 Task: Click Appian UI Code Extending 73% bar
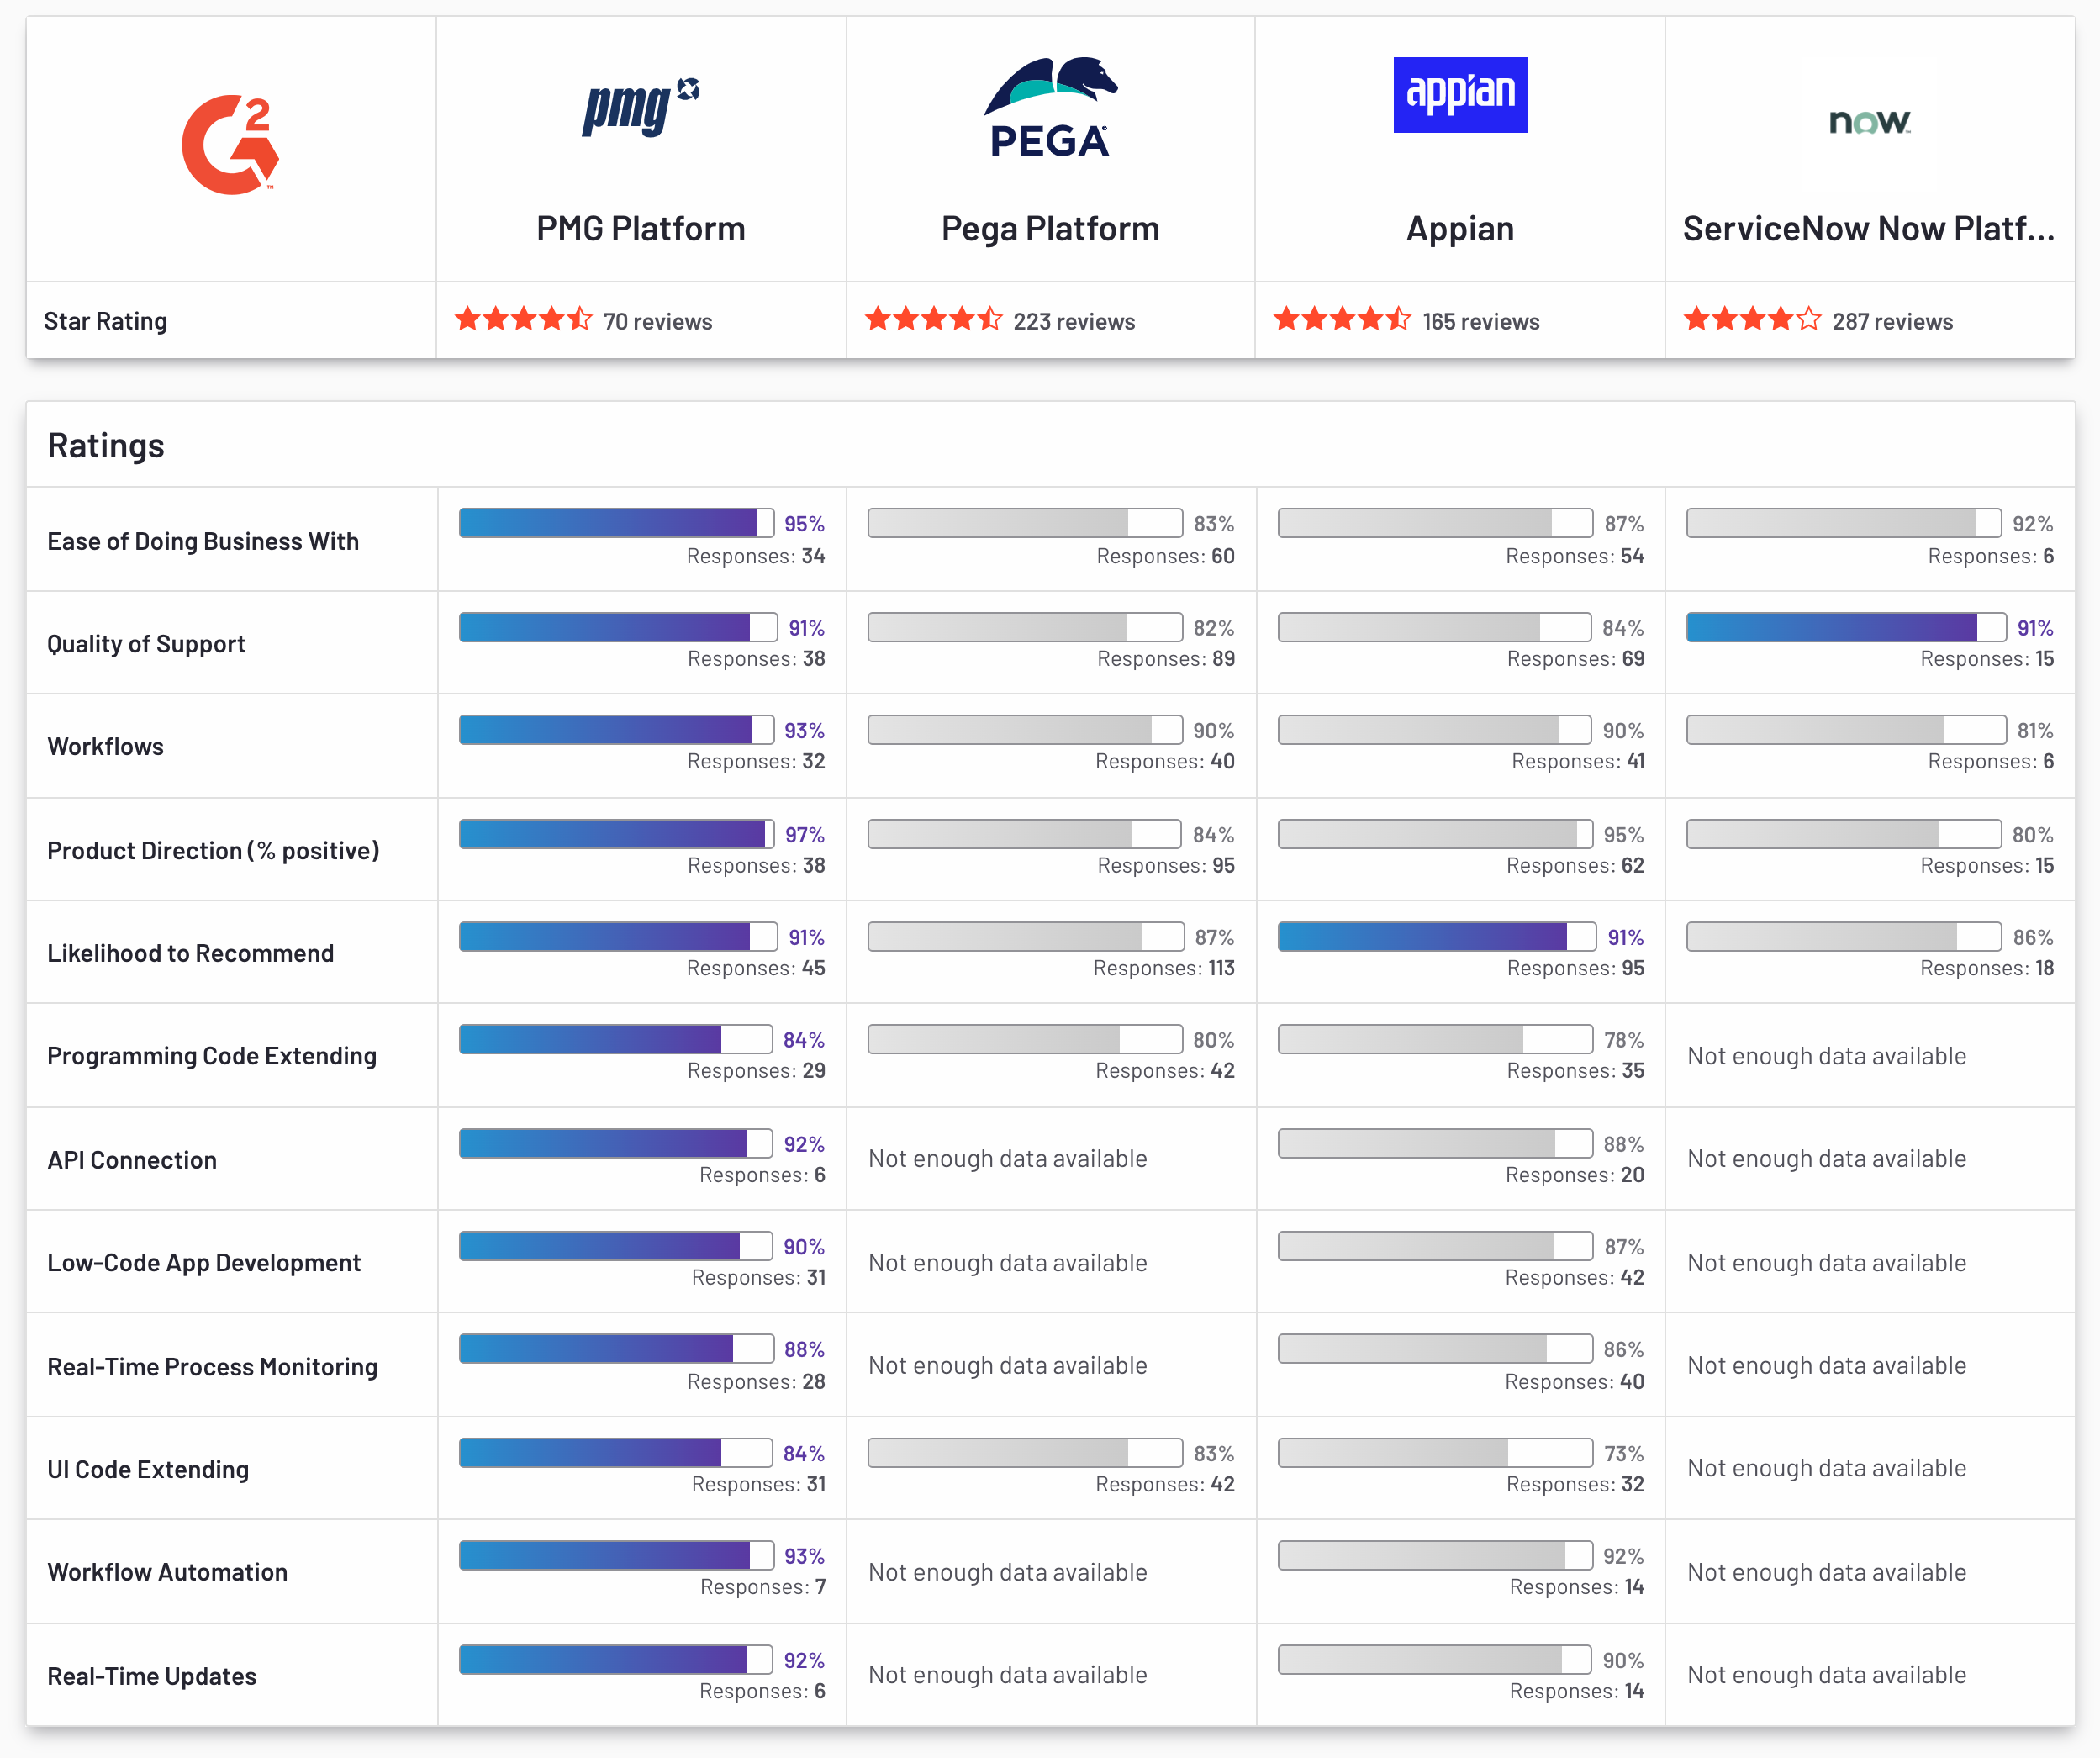pos(1435,1453)
